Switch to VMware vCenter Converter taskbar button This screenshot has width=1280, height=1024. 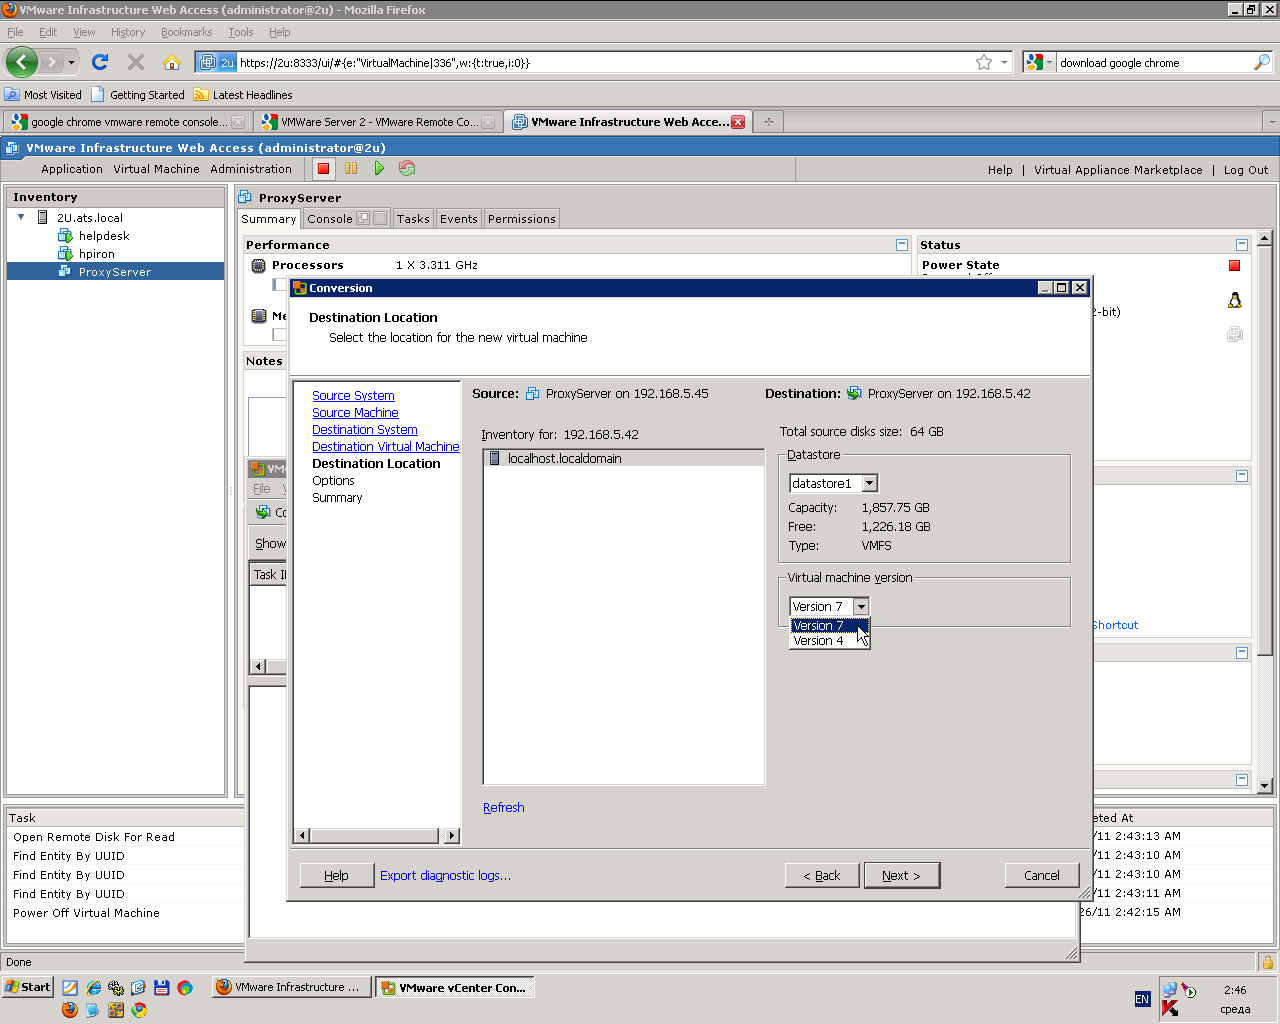pyautogui.click(x=454, y=987)
